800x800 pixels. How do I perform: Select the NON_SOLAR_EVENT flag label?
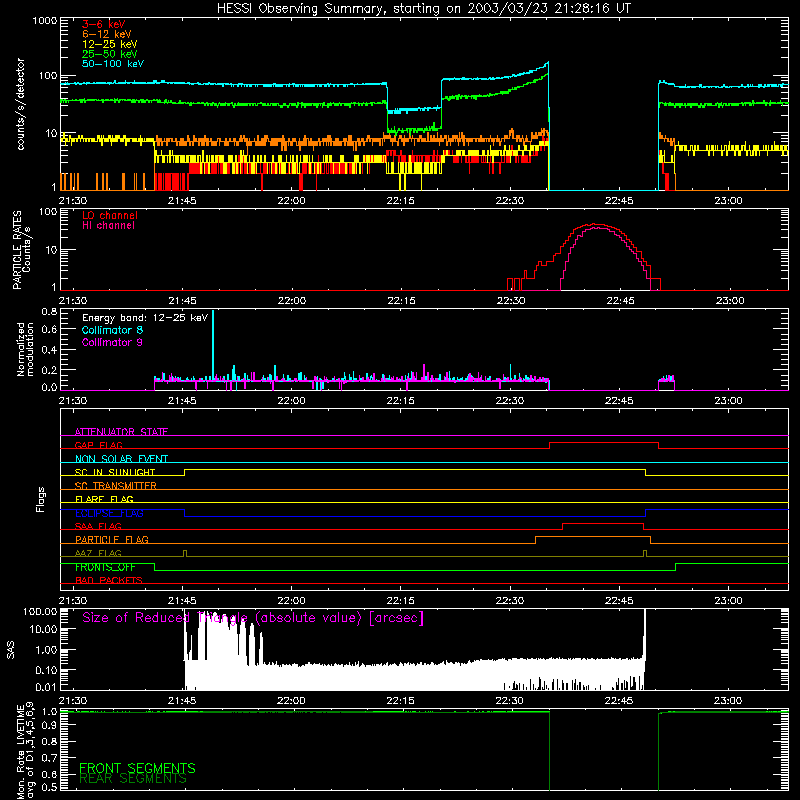121,459
